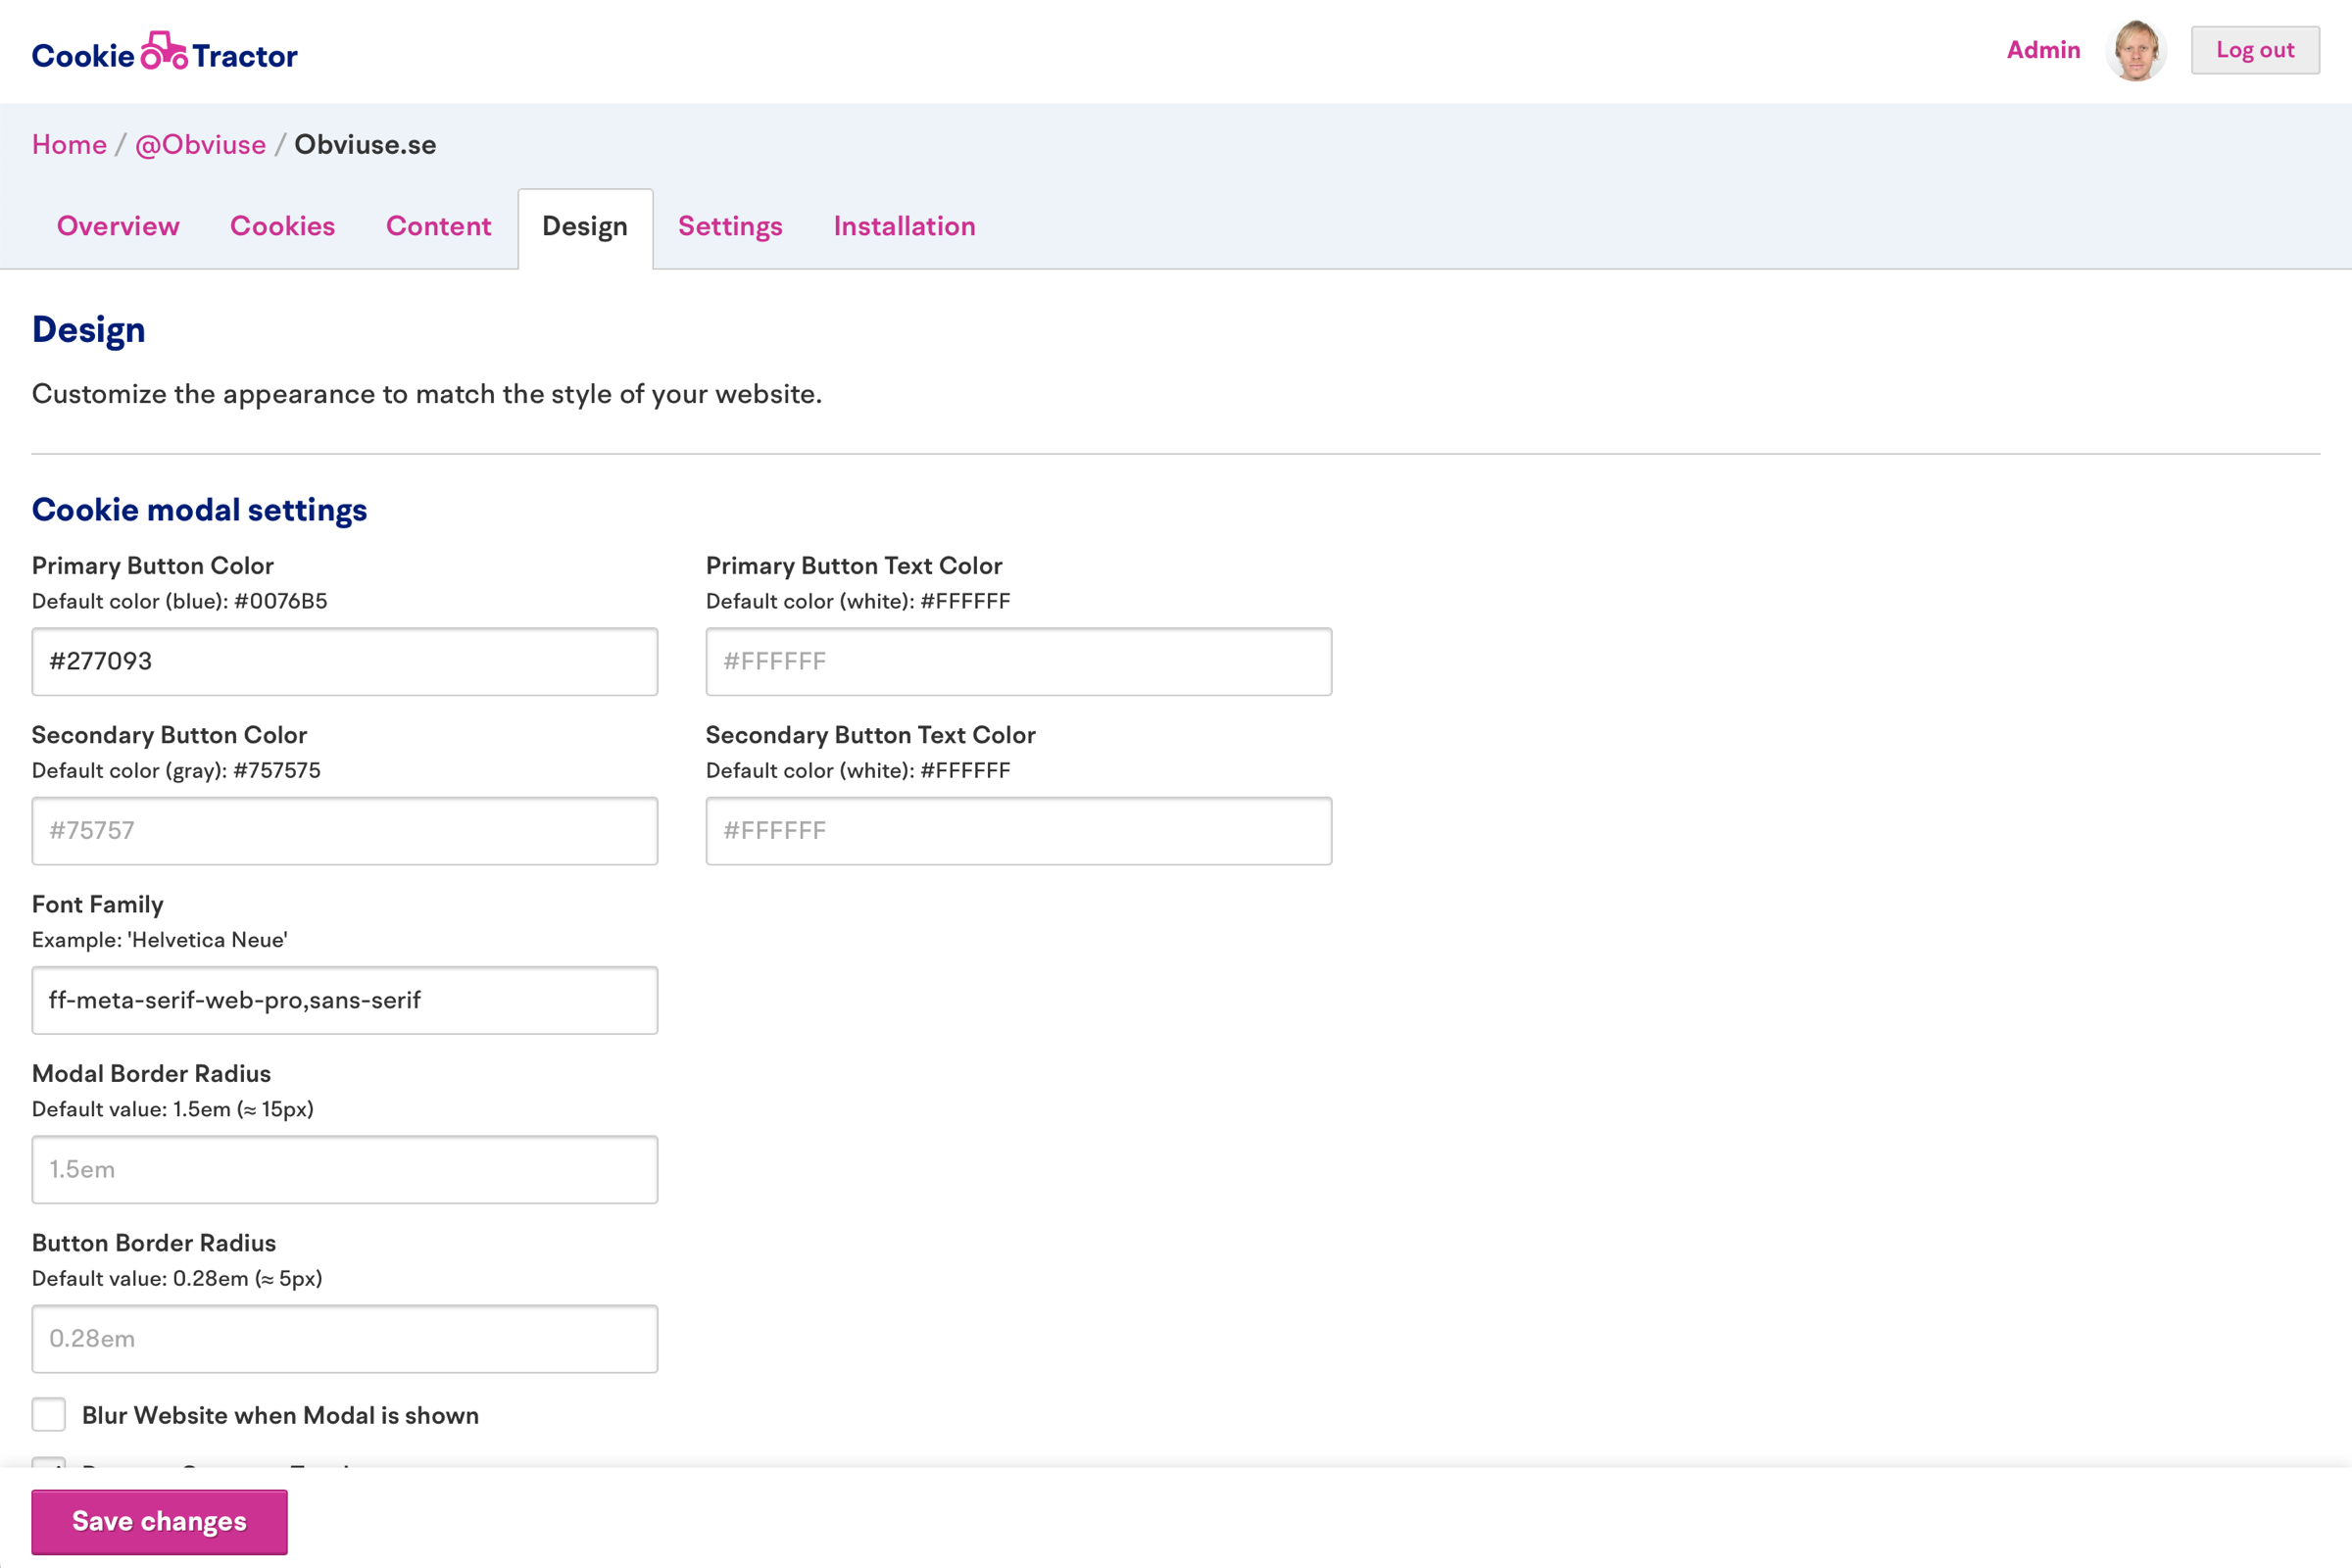This screenshot has width=2352, height=1568.
Task: Go to the Home breadcrumb
Action: (x=69, y=145)
